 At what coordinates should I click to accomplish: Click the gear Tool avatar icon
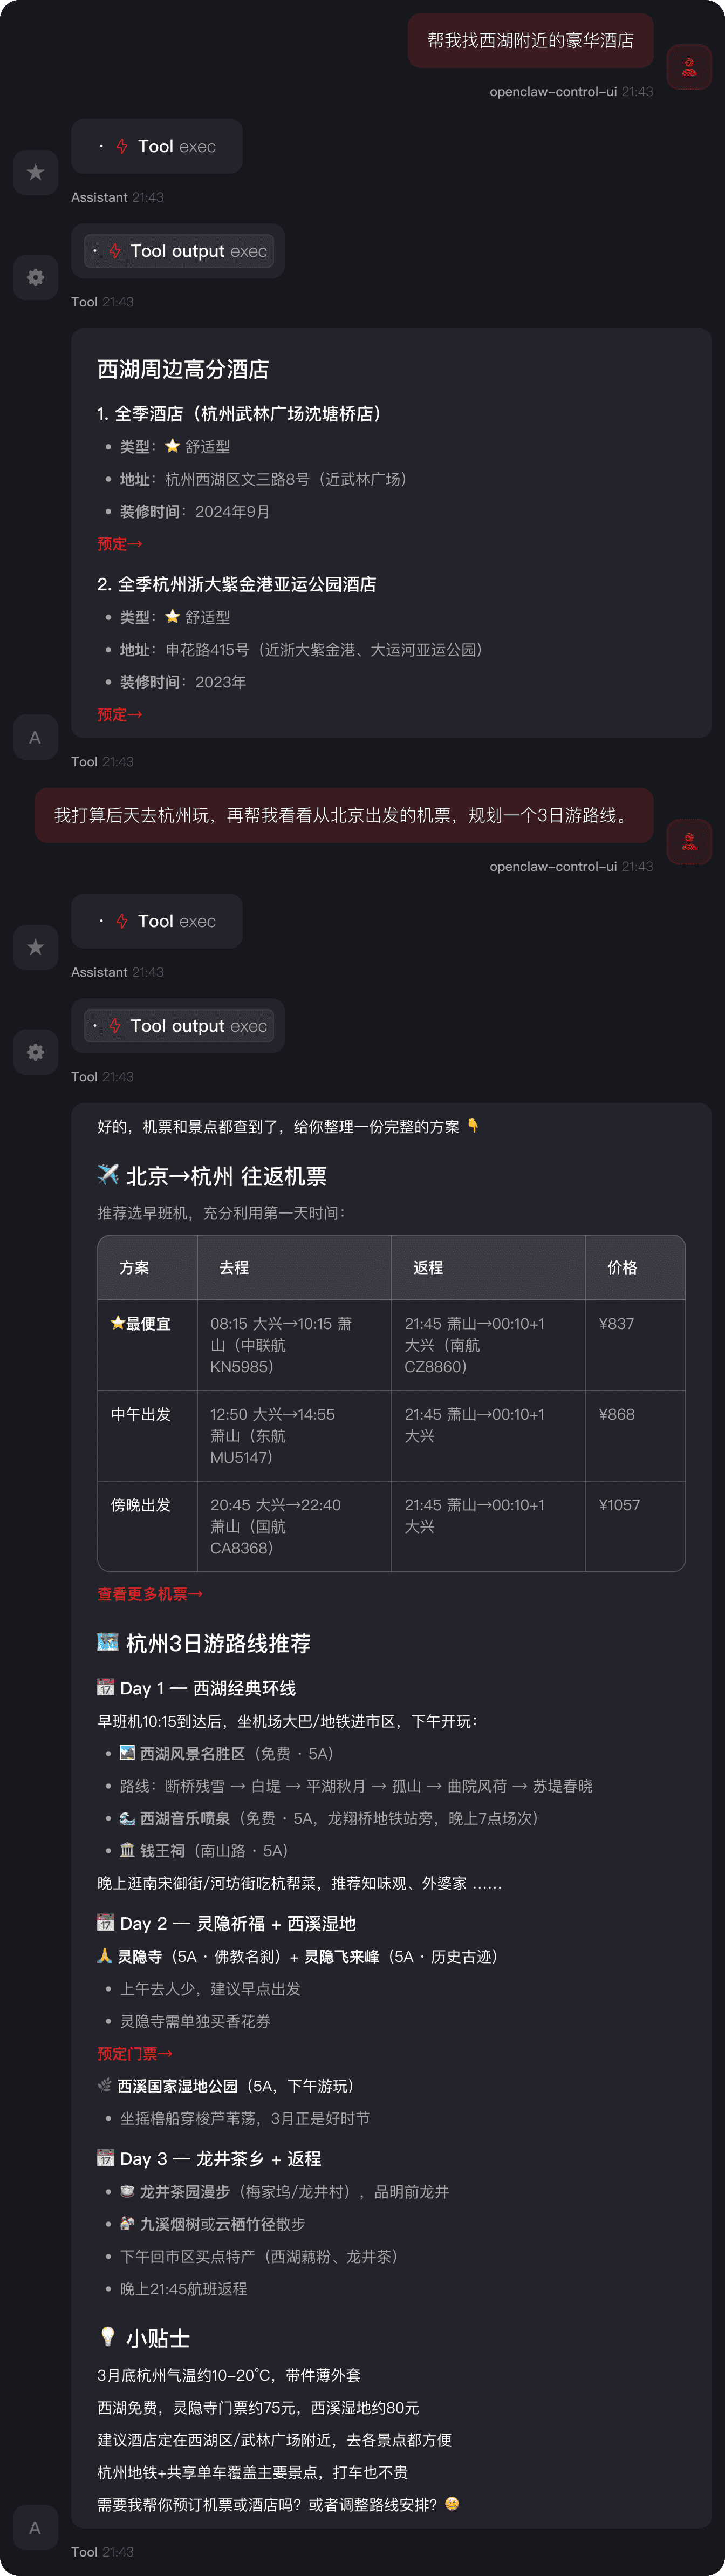(x=35, y=277)
